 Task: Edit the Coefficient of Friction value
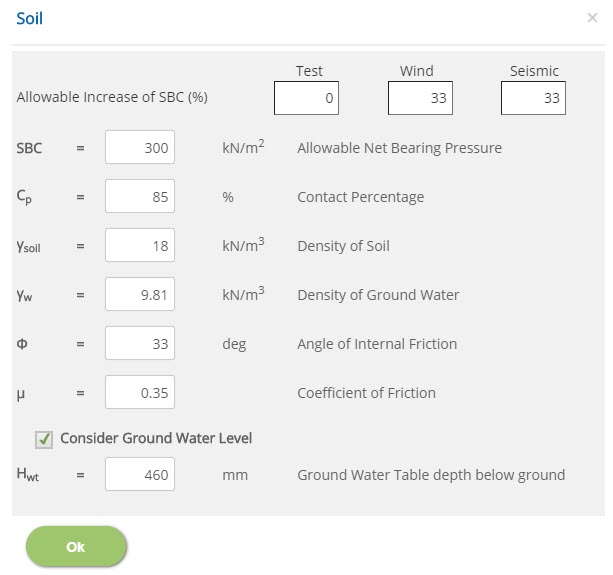click(140, 392)
